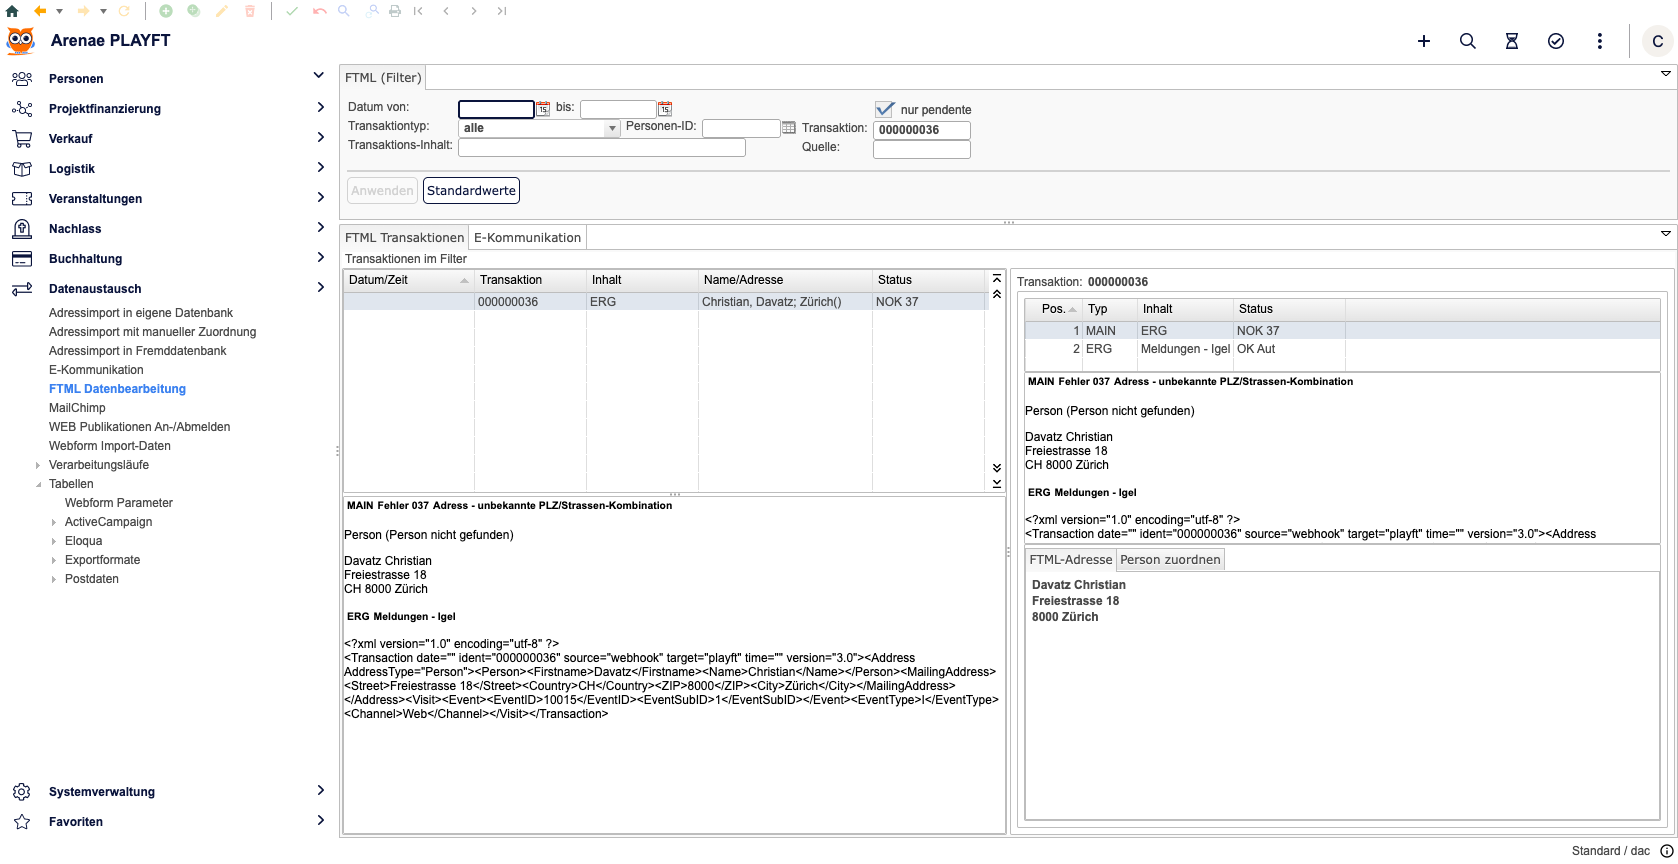This screenshot has width=1678, height=864.
Task: Switch to the E-Kommunikation tab
Action: click(527, 238)
